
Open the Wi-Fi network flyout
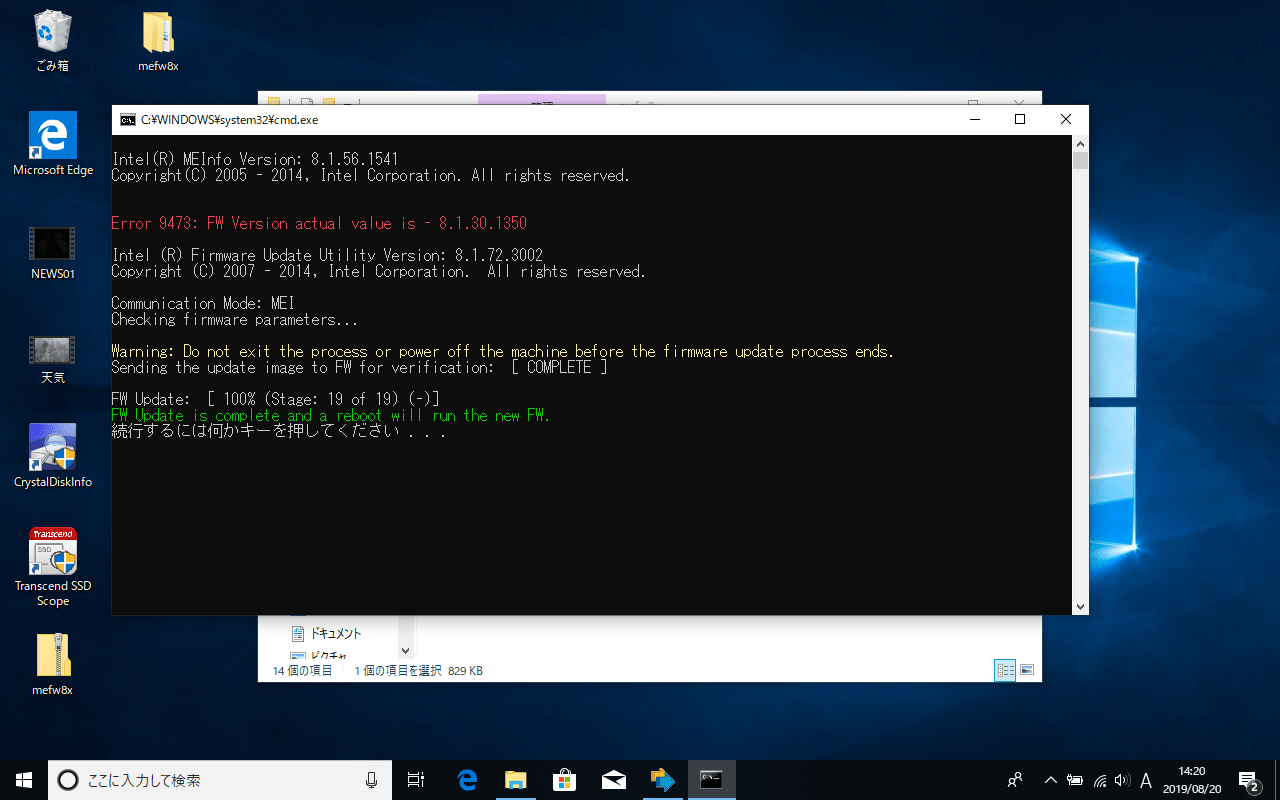coord(1100,780)
